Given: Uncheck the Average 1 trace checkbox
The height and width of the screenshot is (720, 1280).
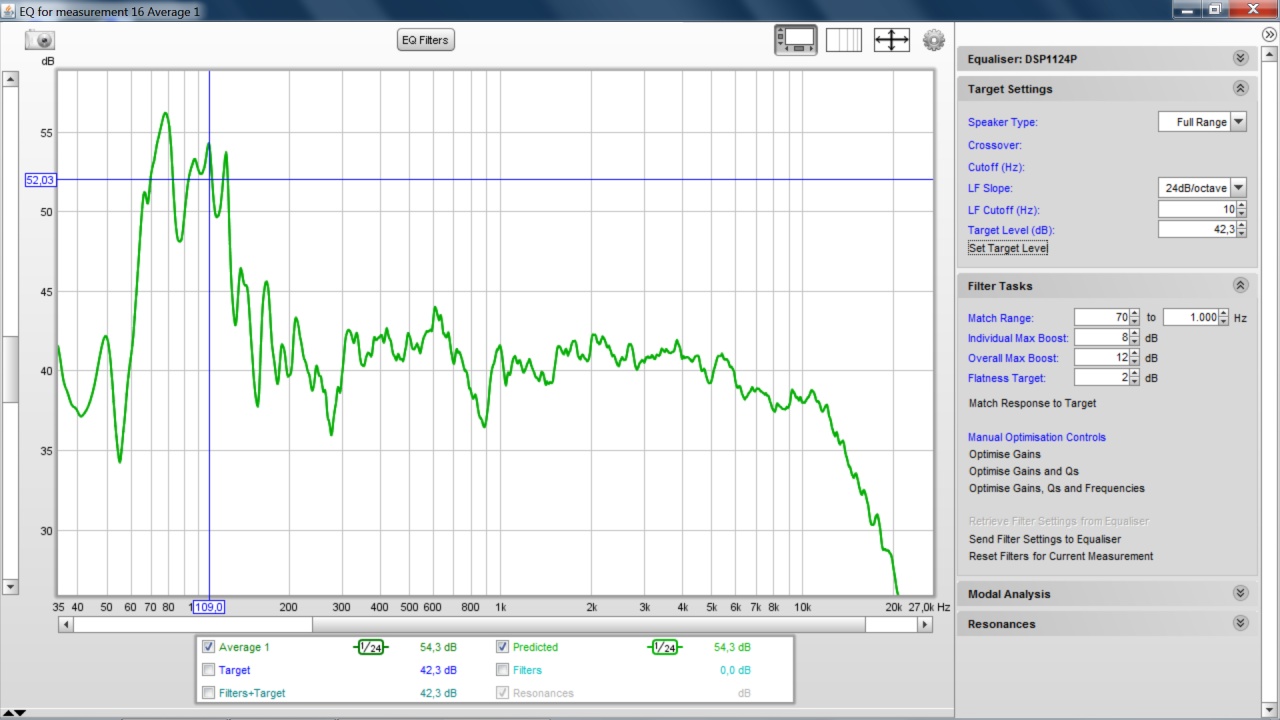Looking at the screenshot, I should tap(208, 647).
